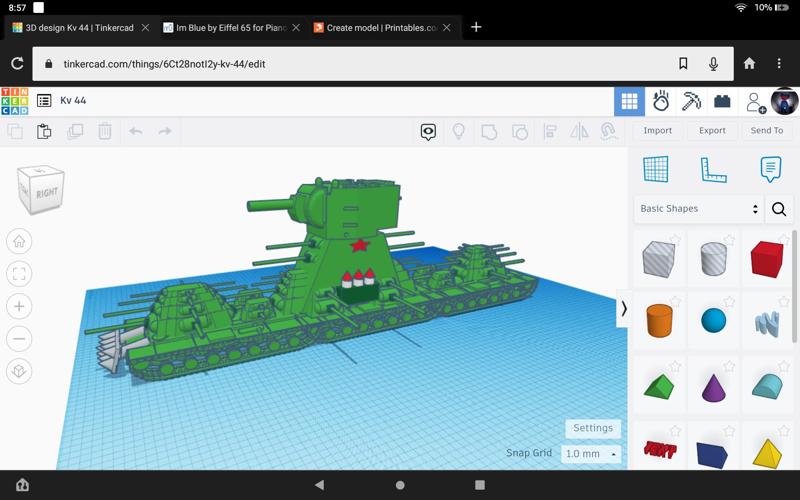This screenshot has width=800, height=500.
Task: Collapse the shapes panel chevron
Action: 623,308
